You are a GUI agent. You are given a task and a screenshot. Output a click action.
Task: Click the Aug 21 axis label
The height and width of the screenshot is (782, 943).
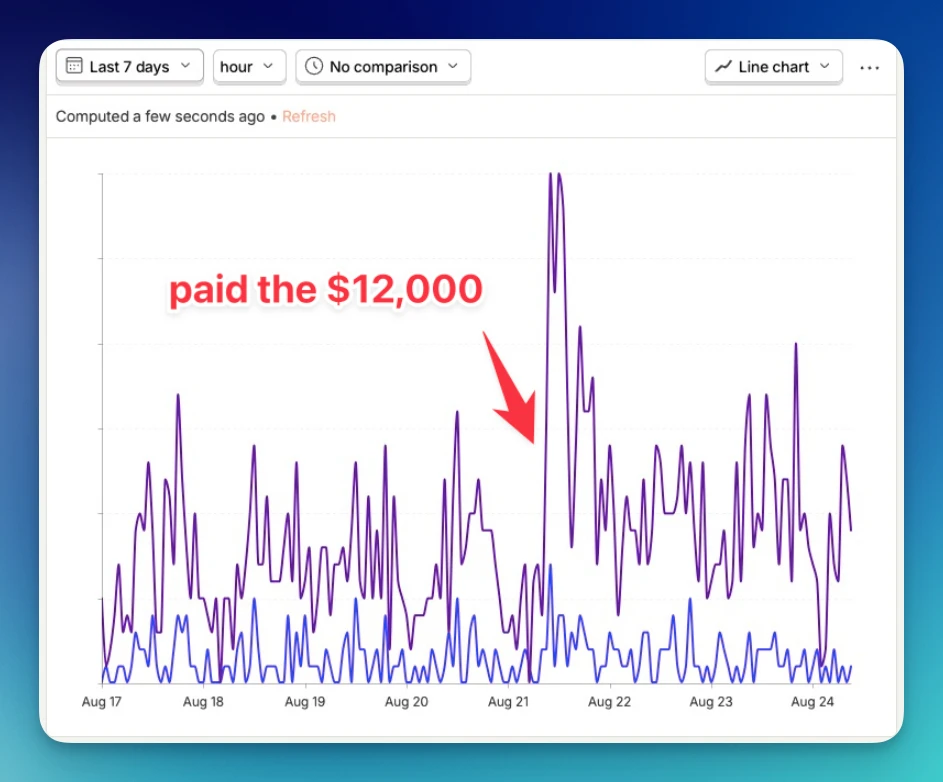pos(508,701)
